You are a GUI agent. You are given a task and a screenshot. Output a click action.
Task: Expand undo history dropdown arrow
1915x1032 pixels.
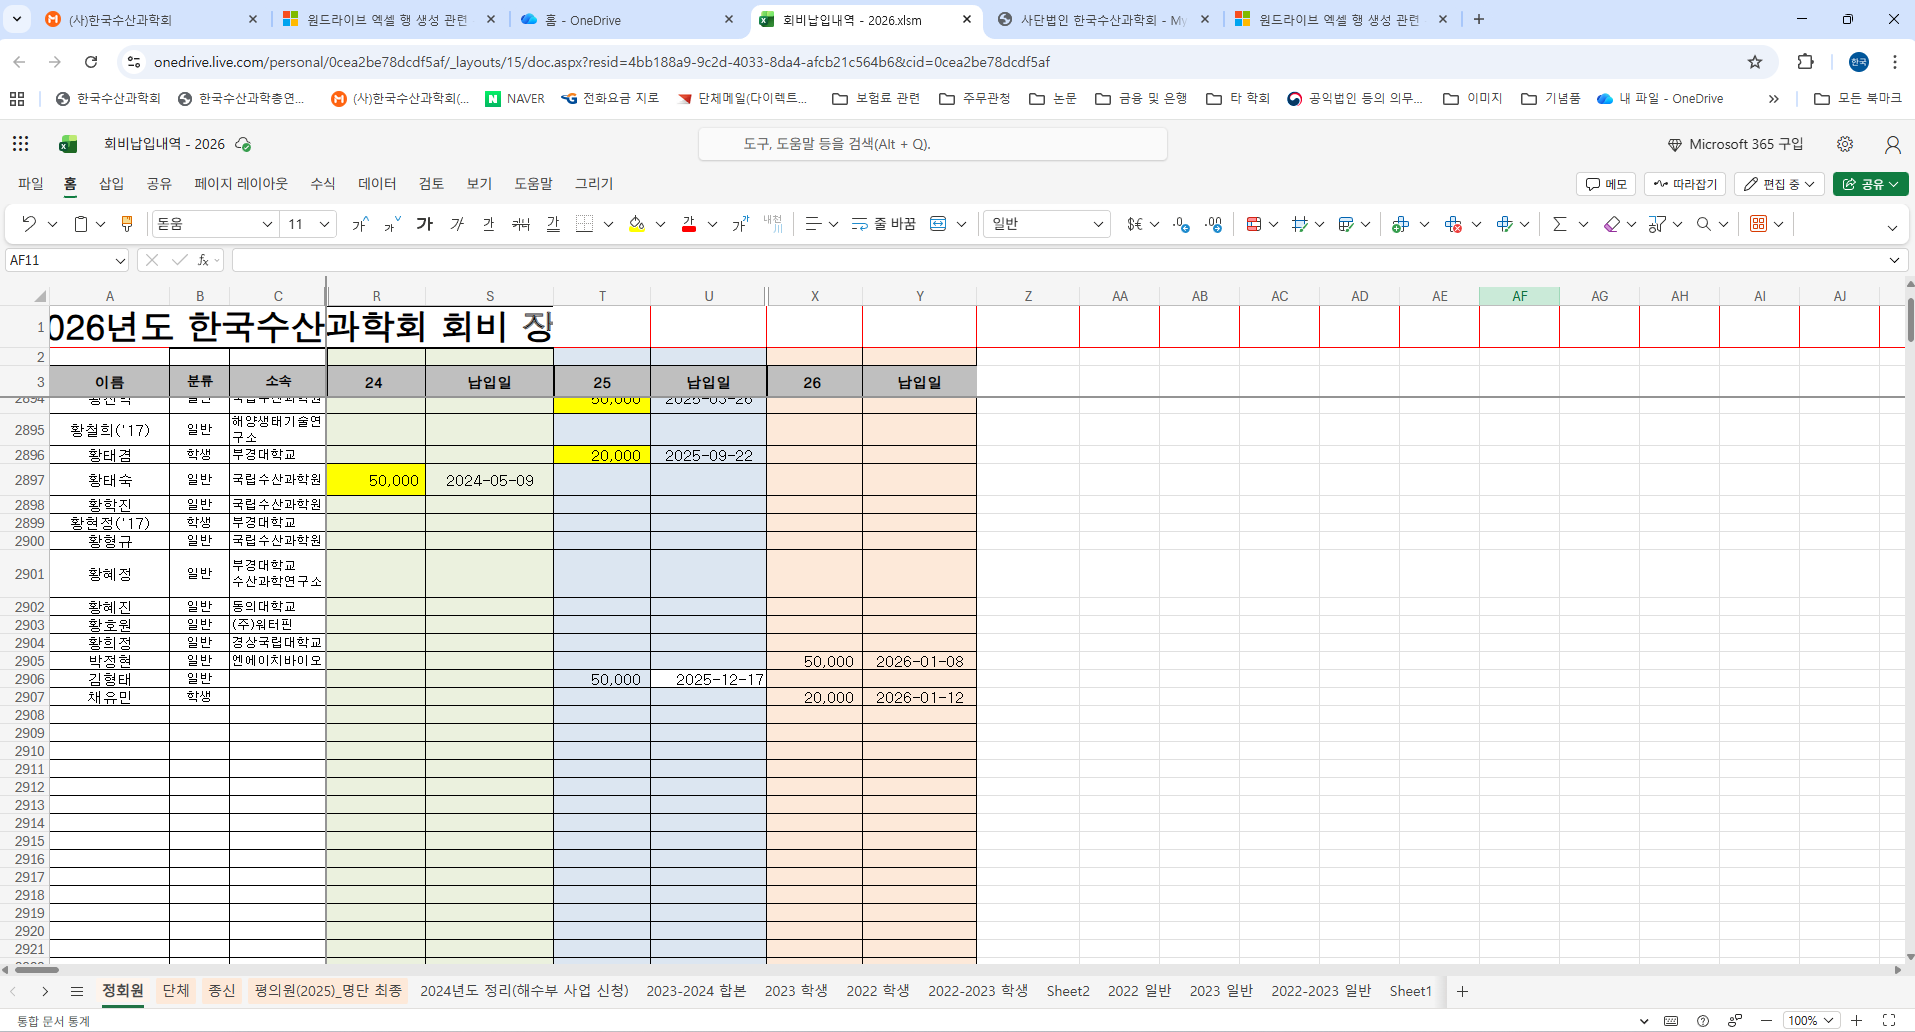pos(53,224)
